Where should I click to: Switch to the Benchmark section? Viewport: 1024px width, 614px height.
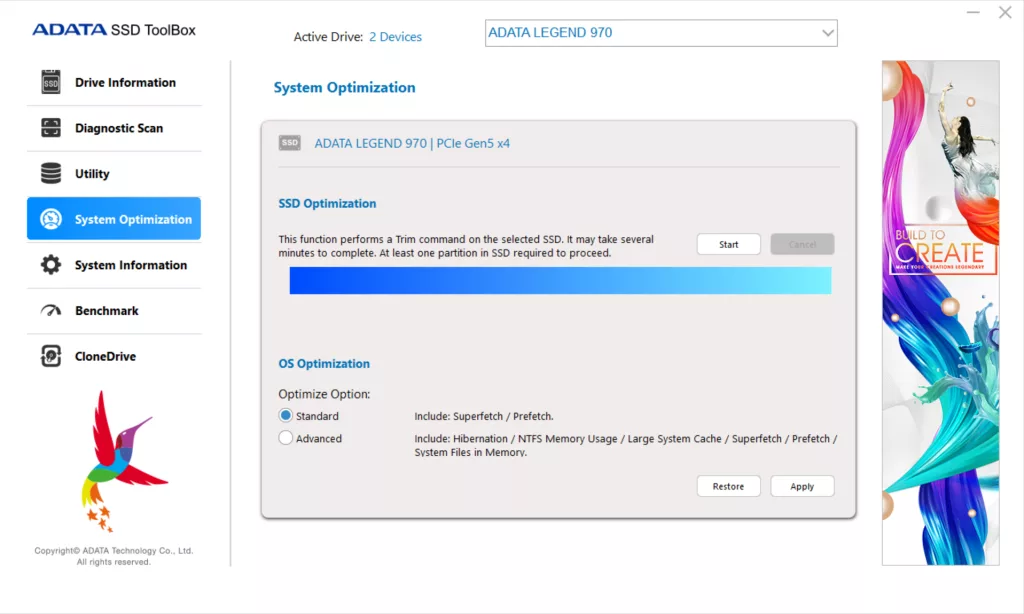point(114,310)
